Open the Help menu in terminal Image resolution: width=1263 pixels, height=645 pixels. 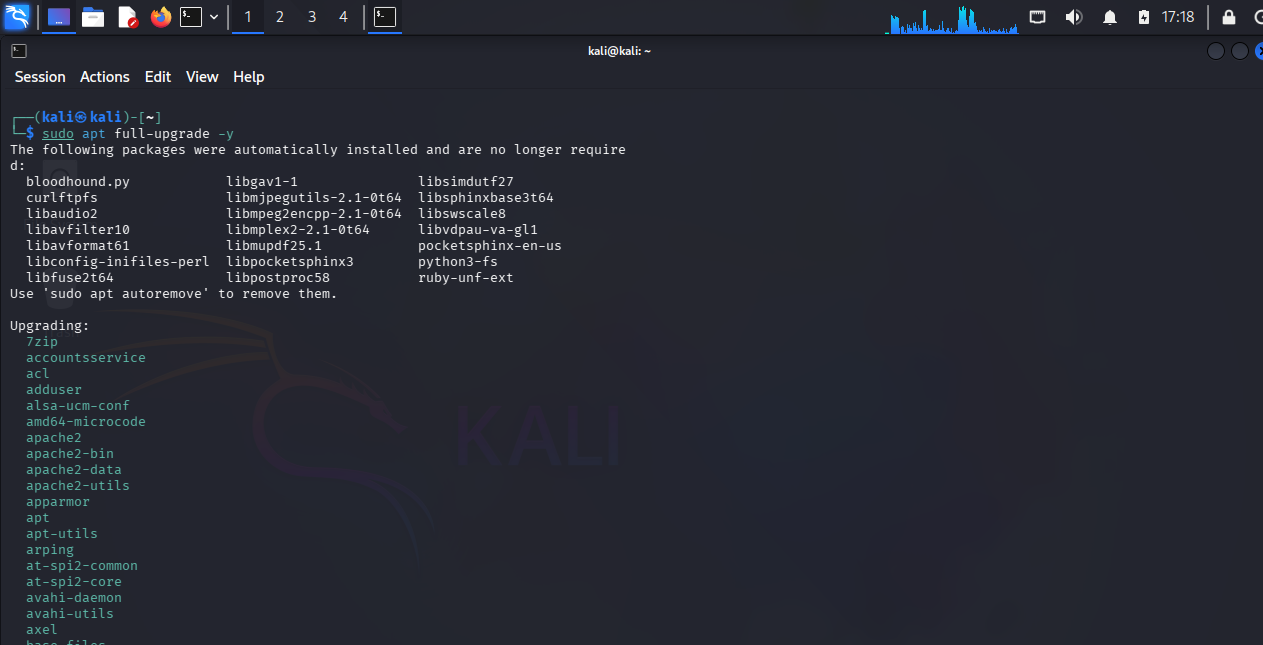(x=249, y=77)
